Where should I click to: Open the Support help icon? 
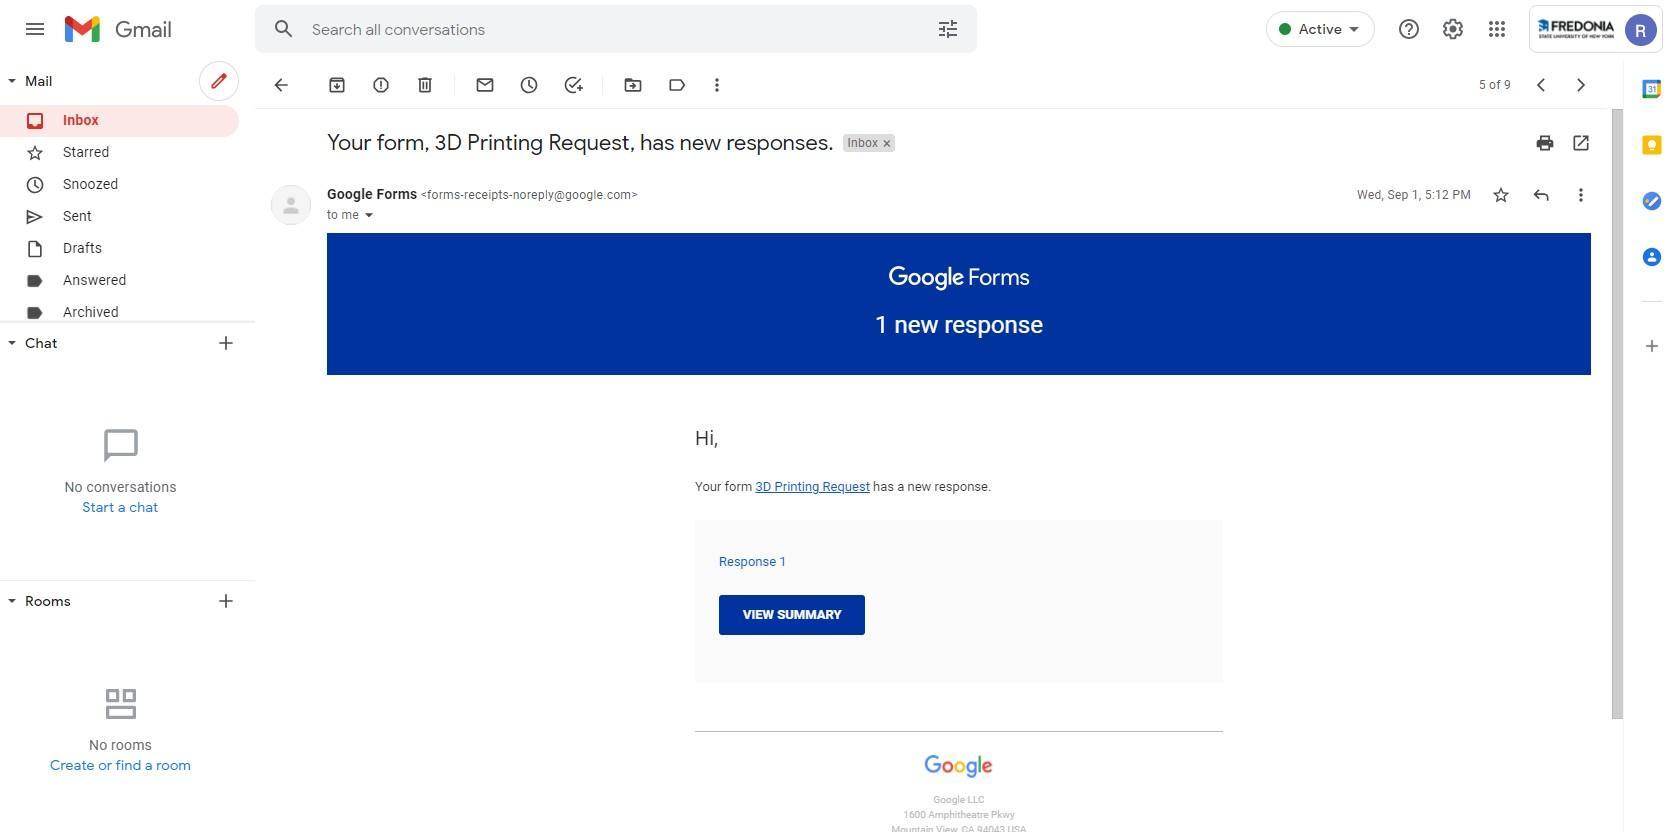click(x=1409, y=29)
